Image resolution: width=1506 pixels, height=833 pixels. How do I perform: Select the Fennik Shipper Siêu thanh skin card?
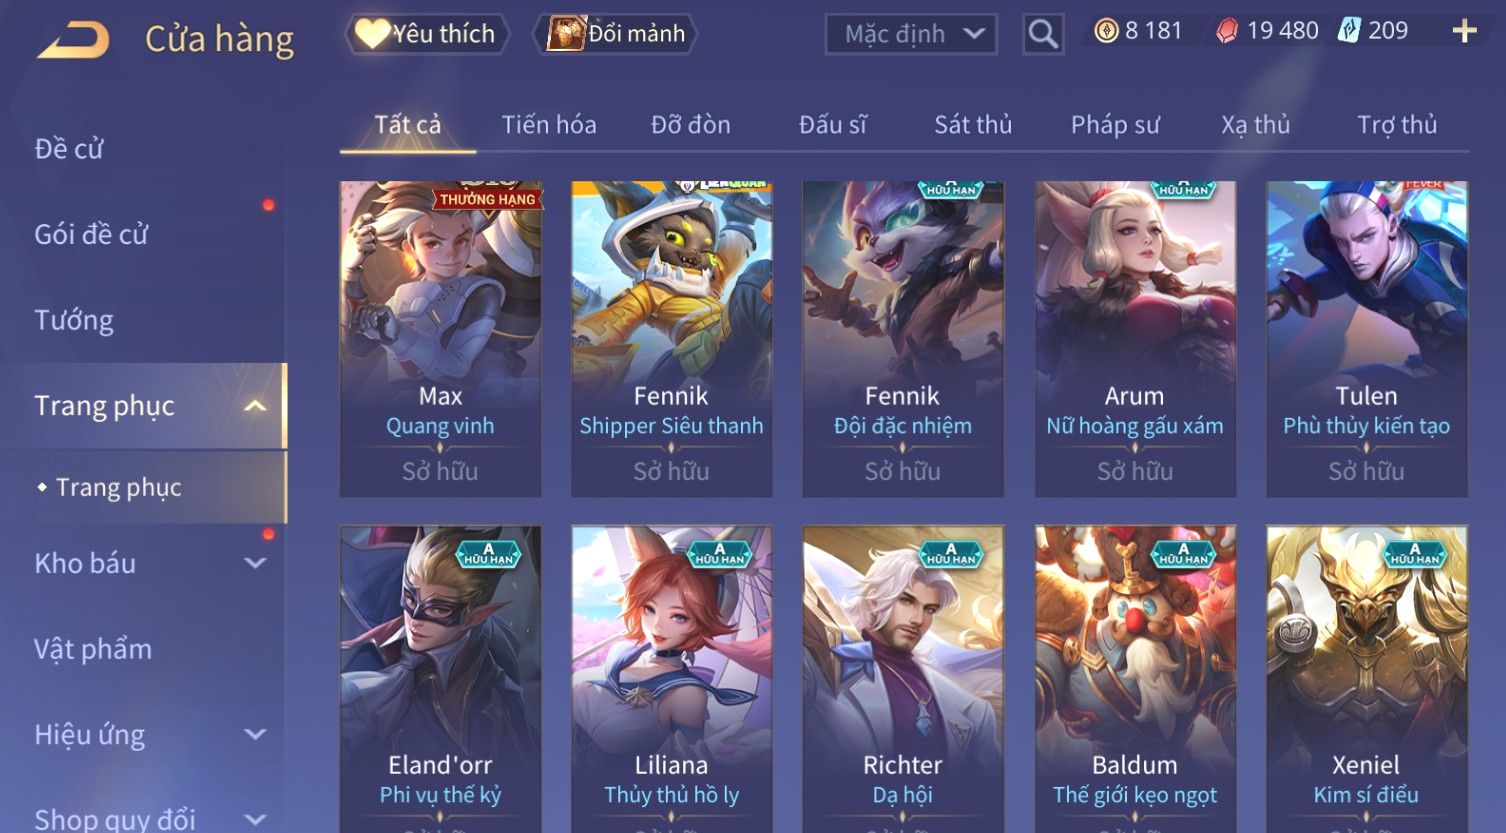pyautogui.click(x=671, y=339)
